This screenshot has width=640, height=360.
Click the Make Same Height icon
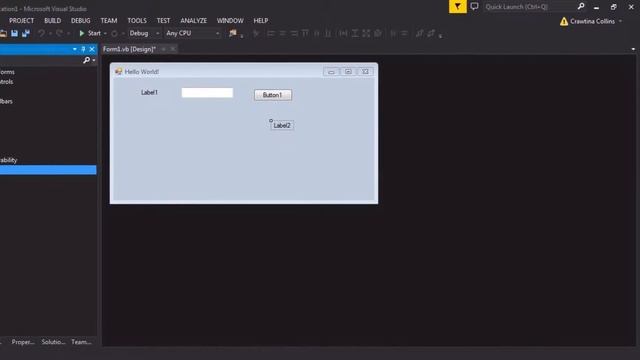355,33
